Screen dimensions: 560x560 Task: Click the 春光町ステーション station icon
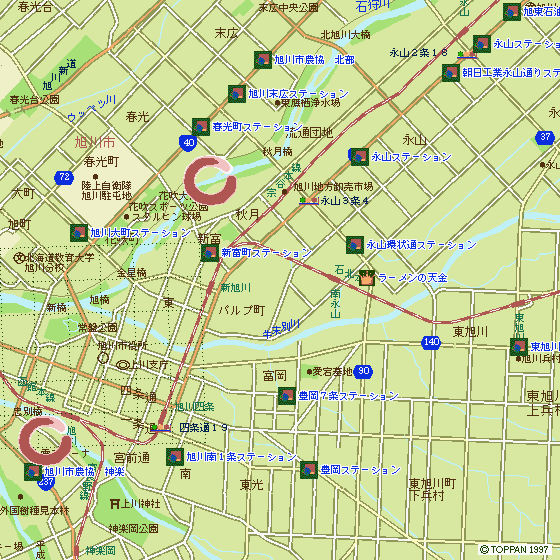201,127
